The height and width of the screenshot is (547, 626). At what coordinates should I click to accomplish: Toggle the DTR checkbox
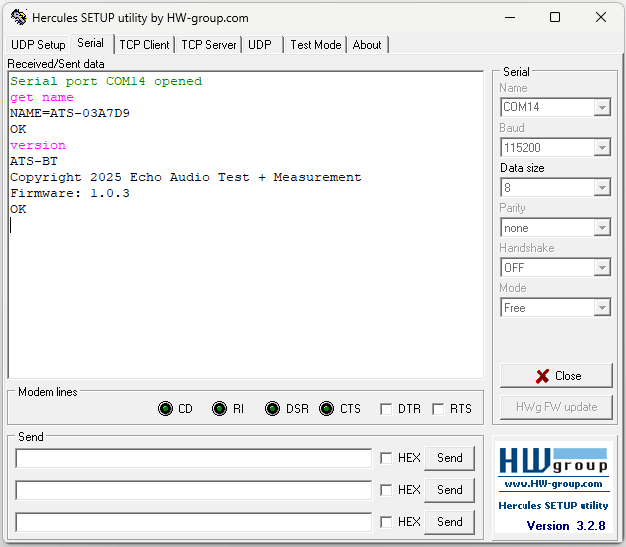[x=386, y=409]
